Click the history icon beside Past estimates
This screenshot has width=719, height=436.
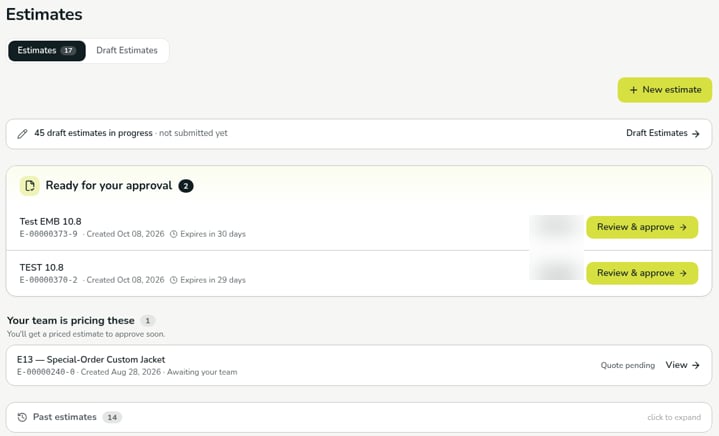(x=22, y=417)
